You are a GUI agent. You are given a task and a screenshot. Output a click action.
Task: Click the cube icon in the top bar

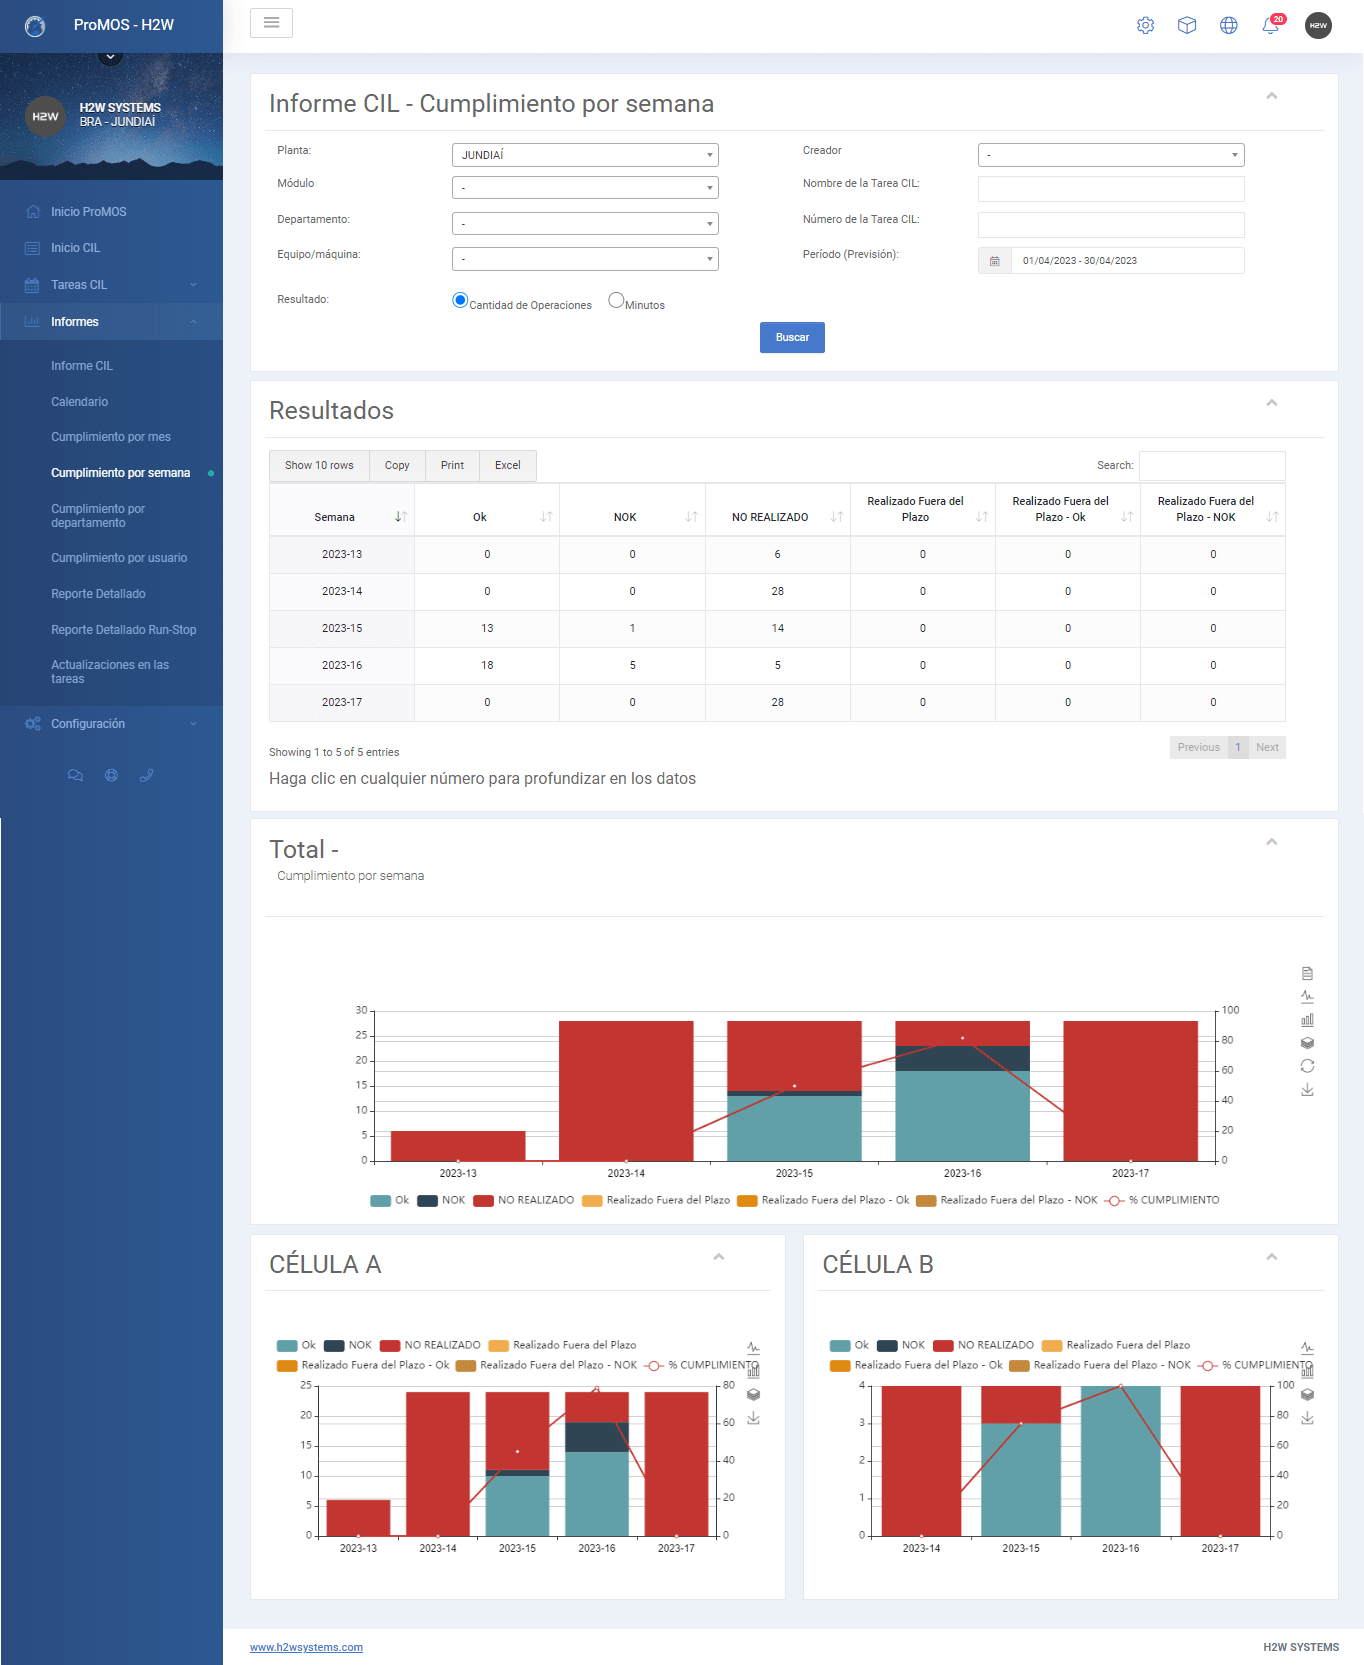point(1187,25)
